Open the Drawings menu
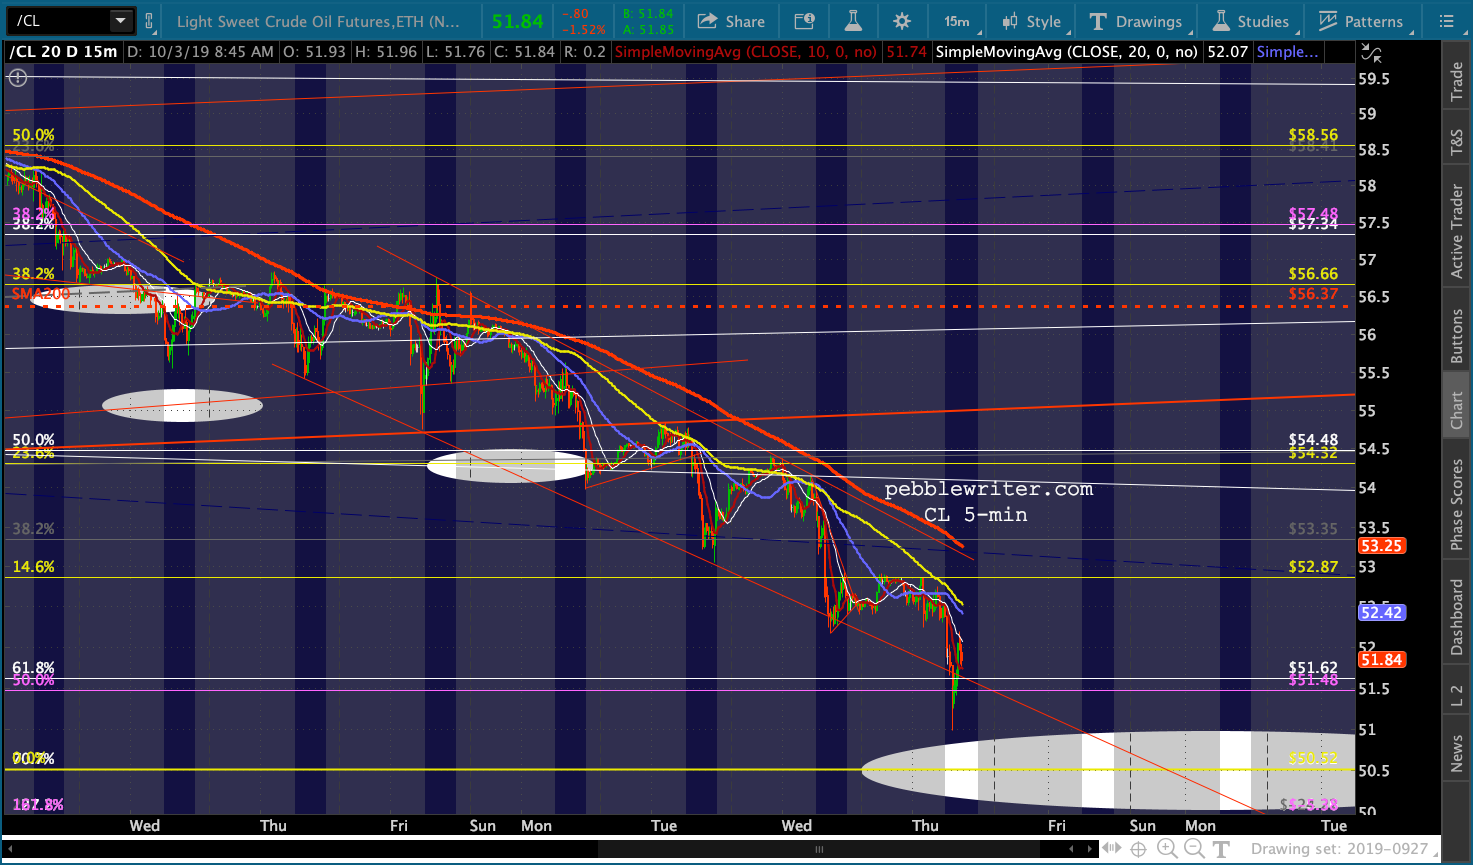Image resolution: width=1473 pixels, height=865 pixels. pyautogui.click(x=1136, y=21)
